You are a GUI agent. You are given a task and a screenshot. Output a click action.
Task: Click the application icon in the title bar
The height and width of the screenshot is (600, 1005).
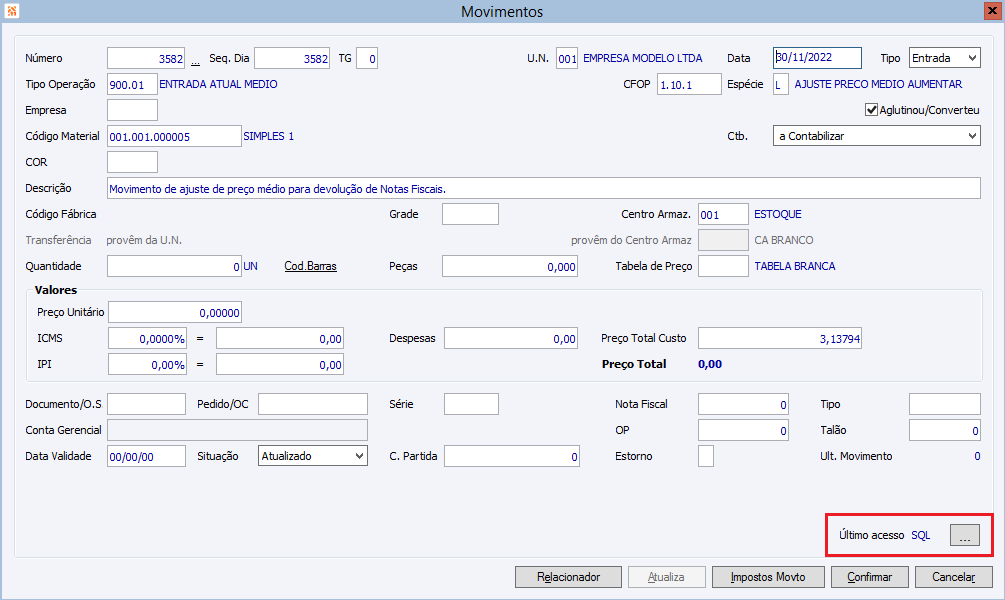[12, 11]
